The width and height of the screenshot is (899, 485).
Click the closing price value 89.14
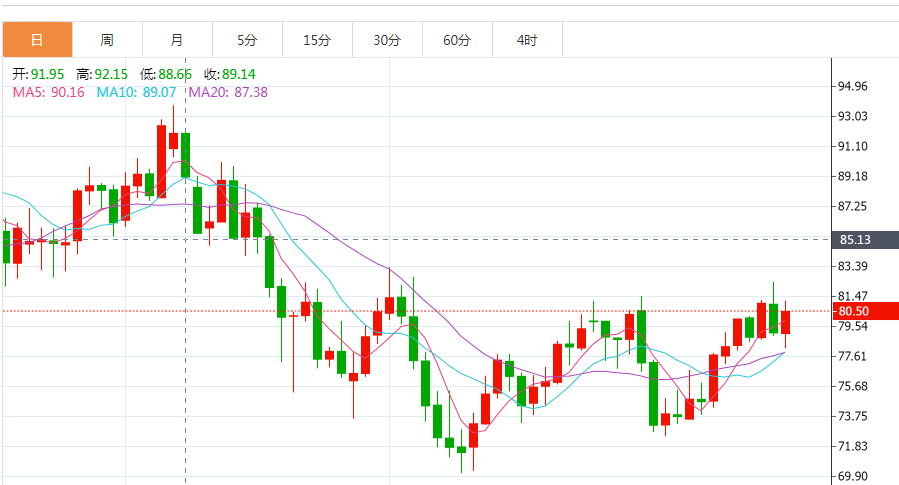click(x=238, y=75)
